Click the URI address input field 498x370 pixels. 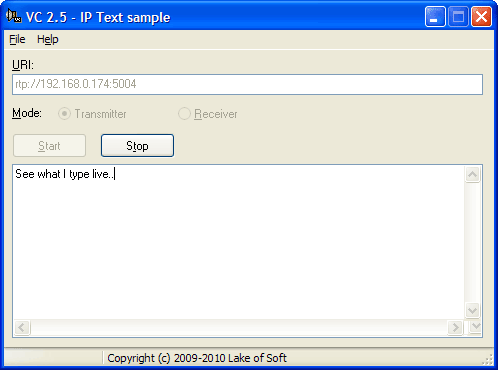tap(247, 84)
